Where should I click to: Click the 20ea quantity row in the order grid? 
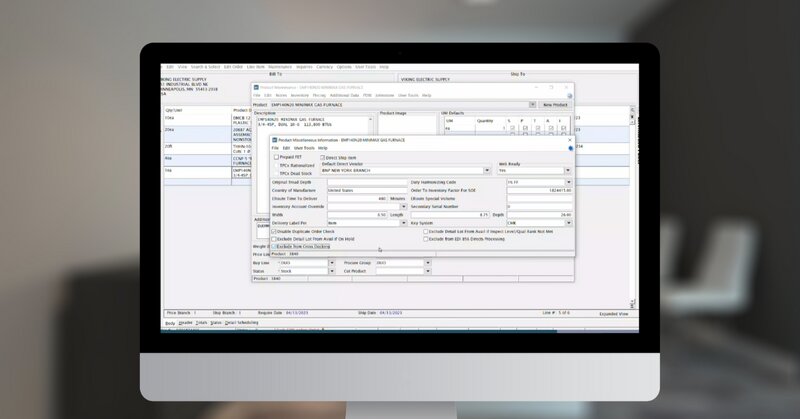pyautogui.click(x=196, y=134)
